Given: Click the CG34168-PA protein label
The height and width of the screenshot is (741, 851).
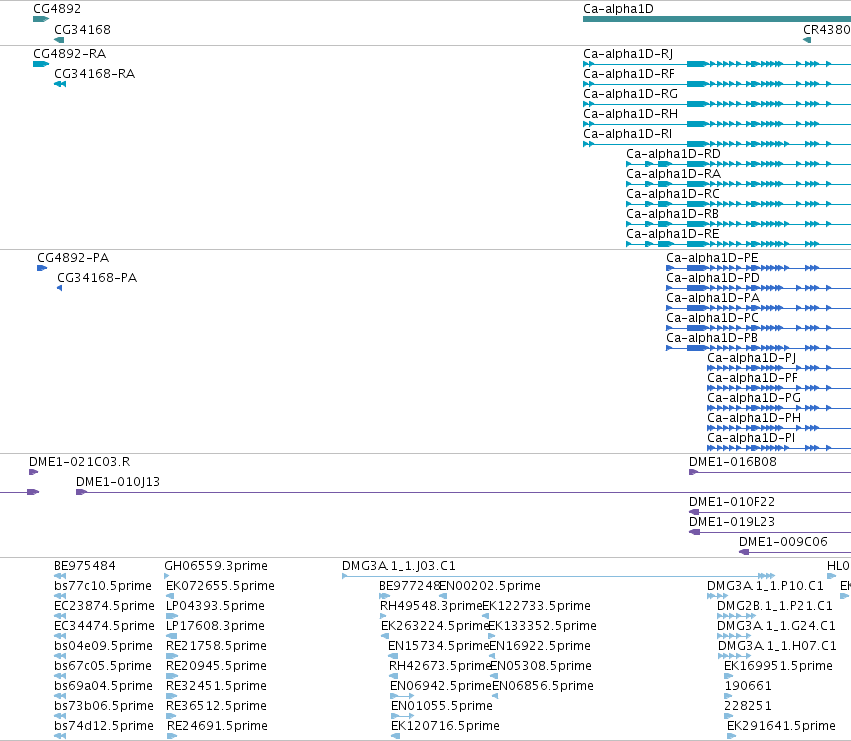Looking at the screenshot, I should [97, 278].
